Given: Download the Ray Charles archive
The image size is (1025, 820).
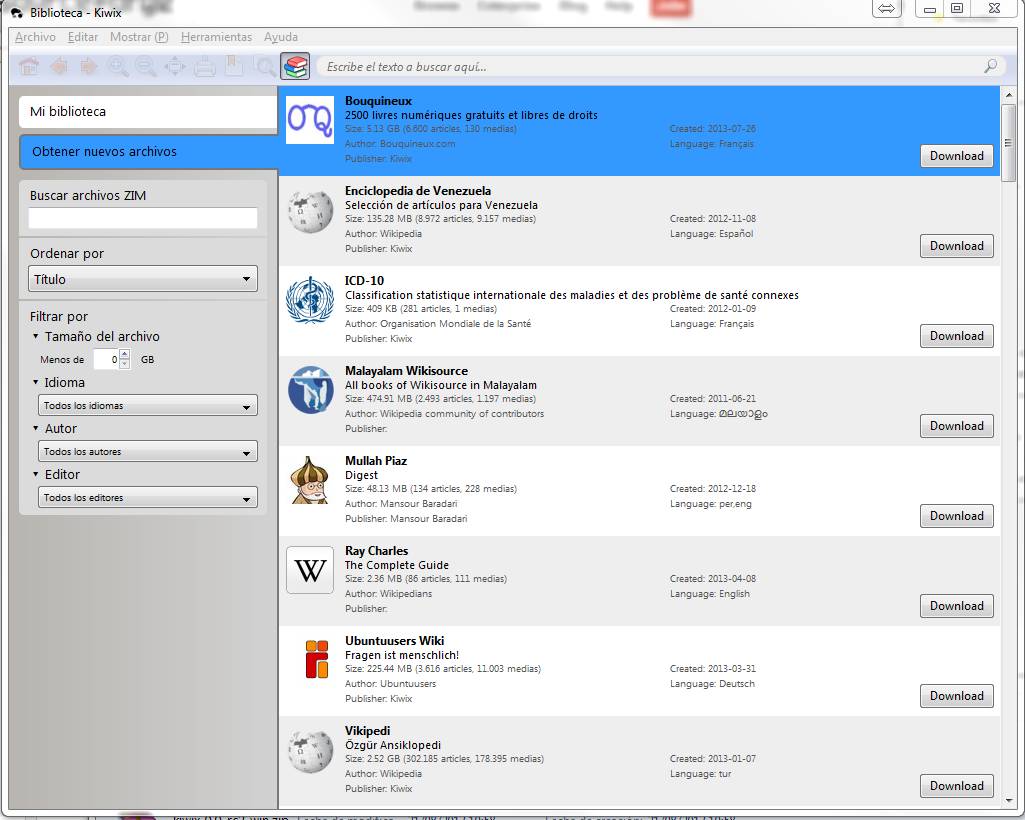Looking at the screenshot, I should pyautogui.click(x=956, y=606).
